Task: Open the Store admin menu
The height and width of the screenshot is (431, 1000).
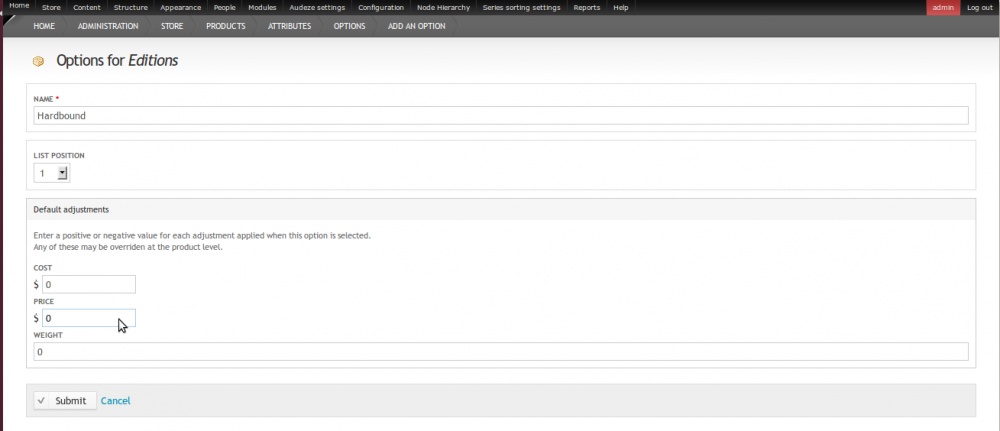Action: tap(50, 7)
